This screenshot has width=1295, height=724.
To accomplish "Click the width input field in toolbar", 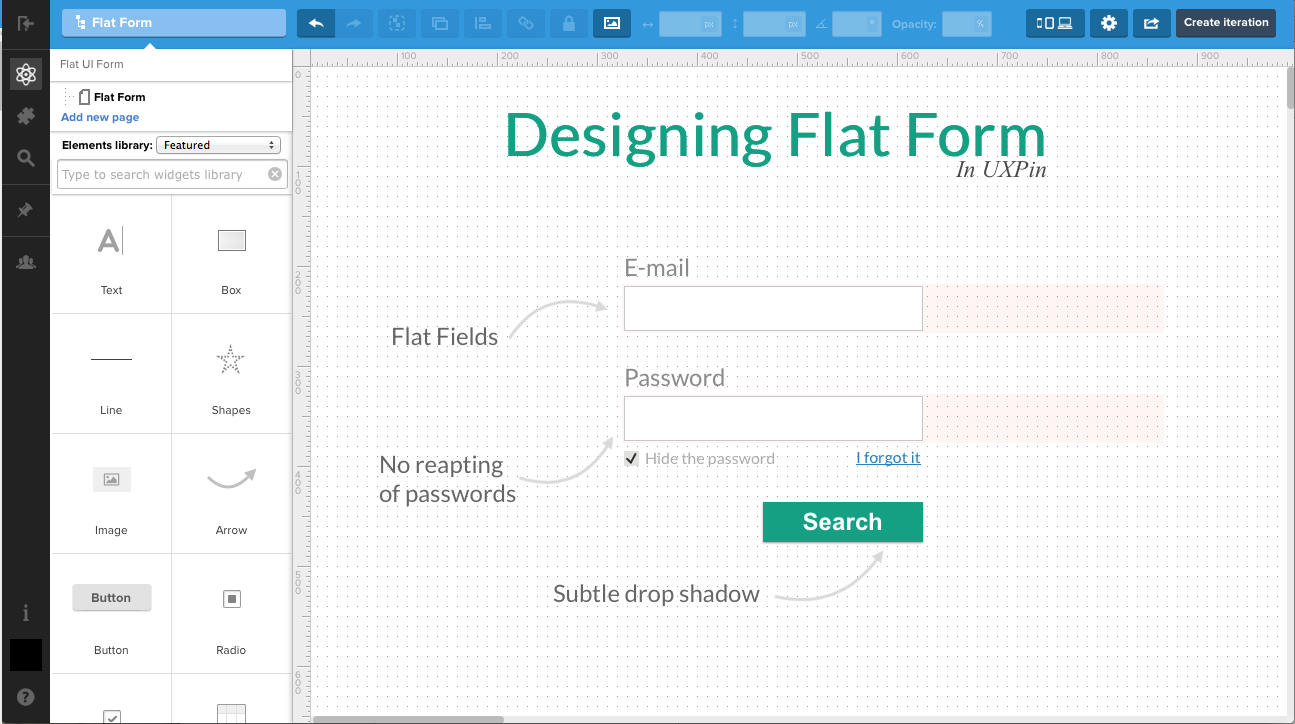I will pyautogui.click(x=690, y=23).
